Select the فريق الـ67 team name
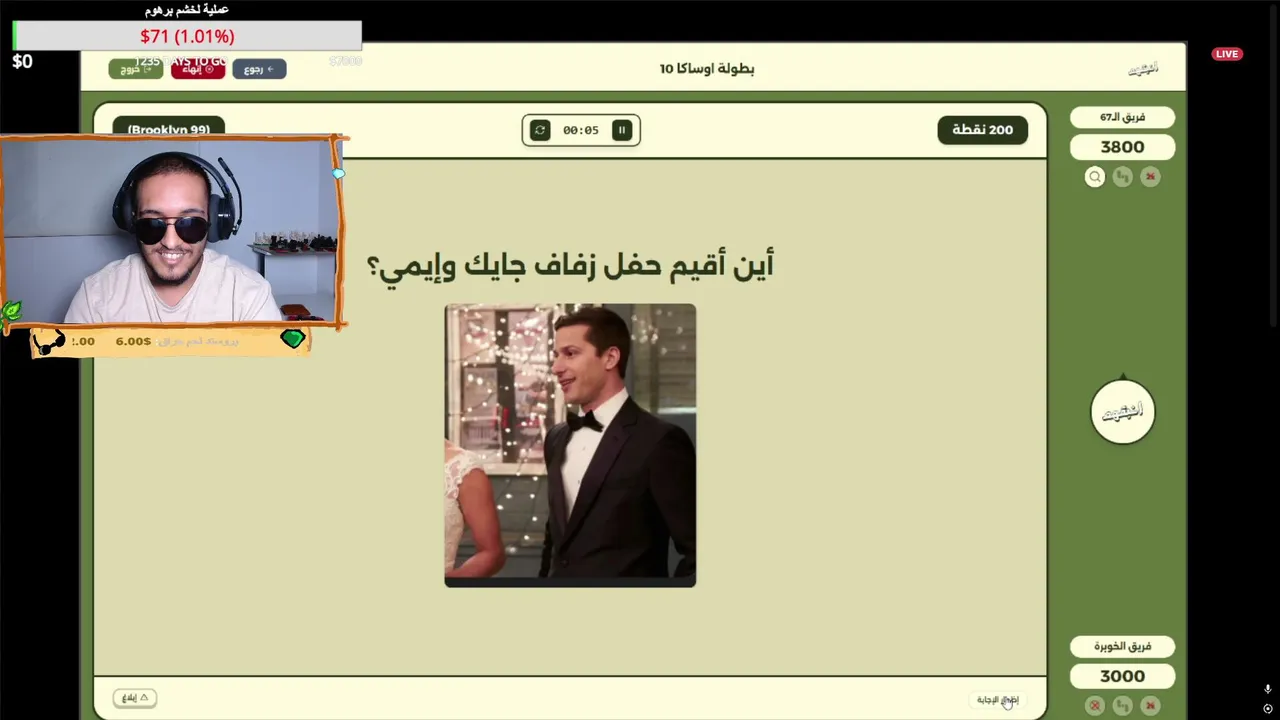 pos(1122,117)
